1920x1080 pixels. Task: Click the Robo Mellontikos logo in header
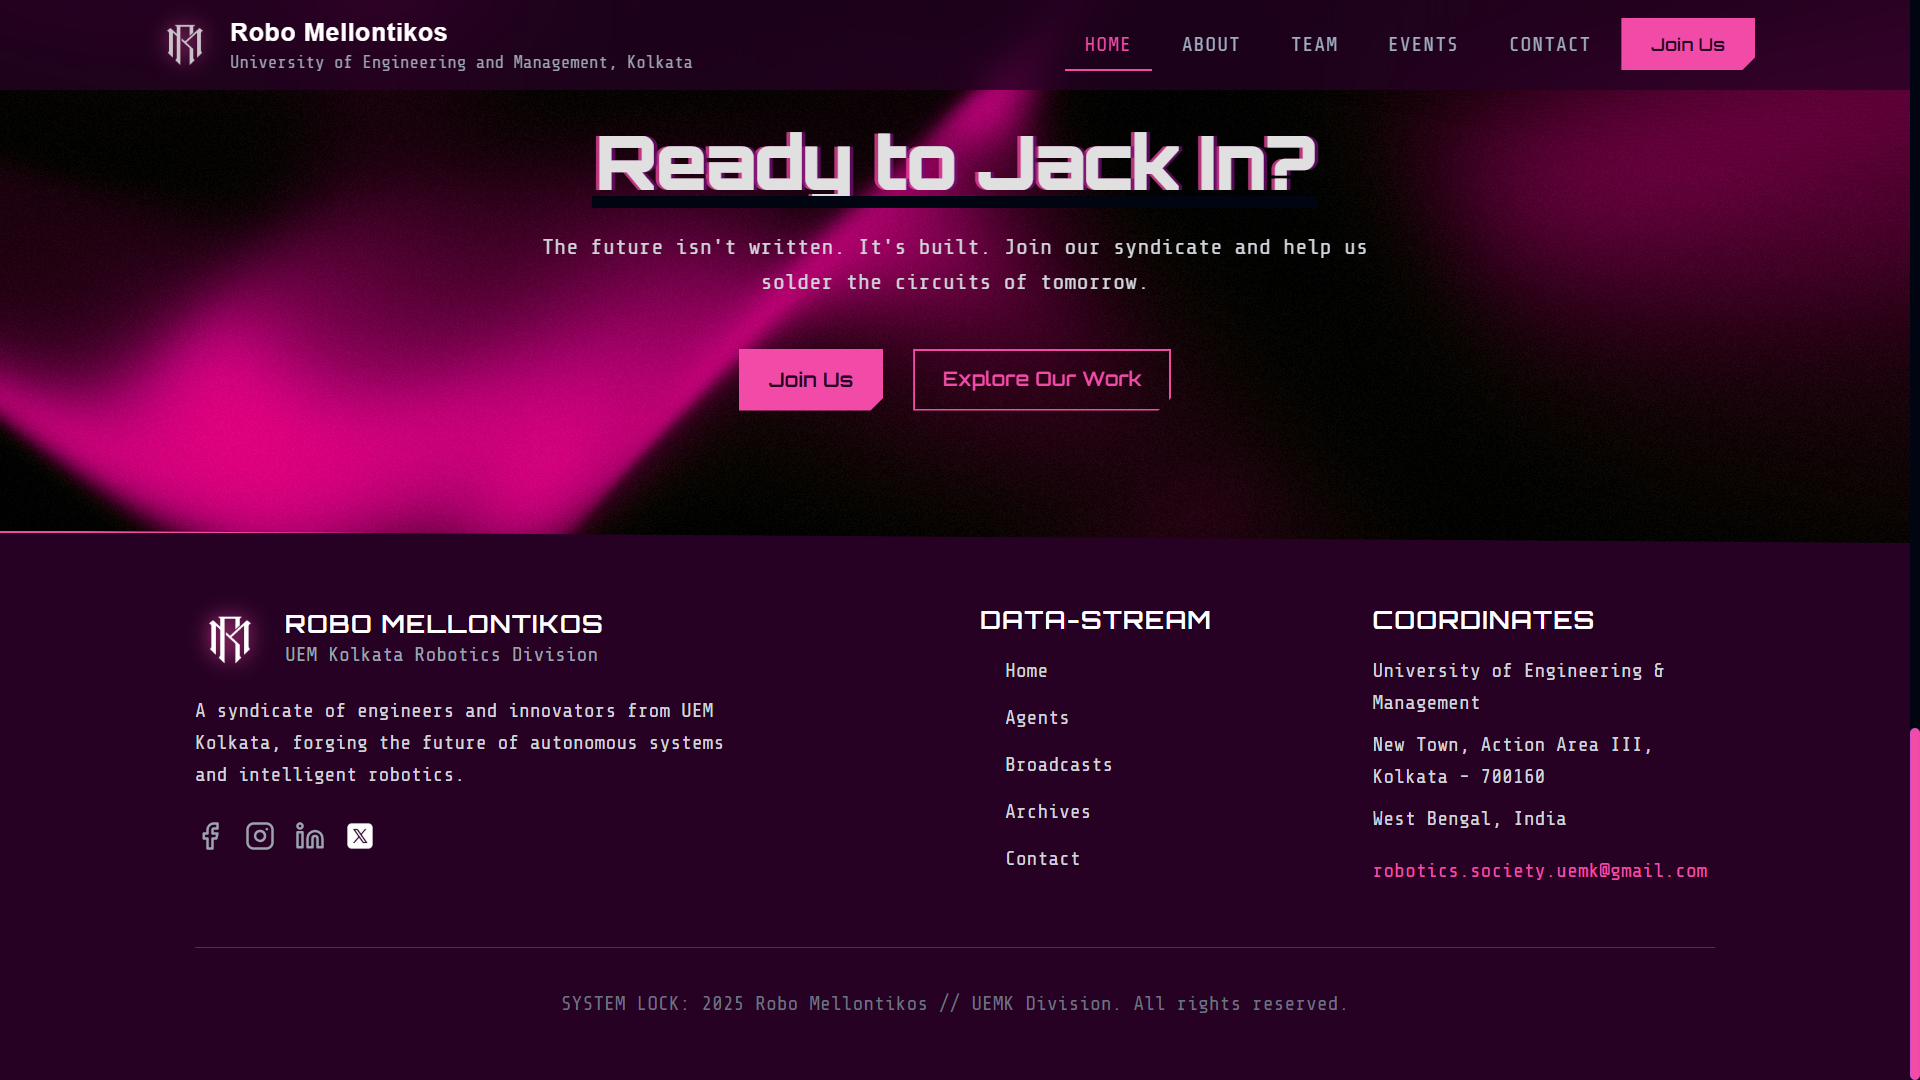185,45
